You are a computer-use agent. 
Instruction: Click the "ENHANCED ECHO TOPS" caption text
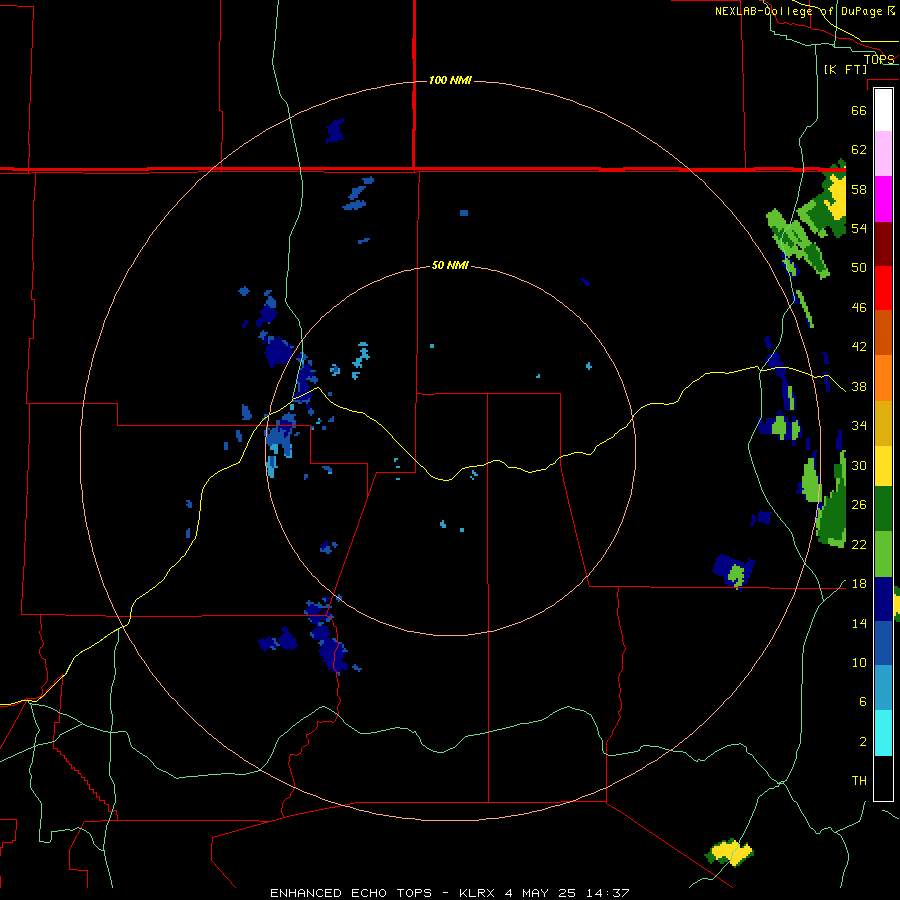click(351, 893)
